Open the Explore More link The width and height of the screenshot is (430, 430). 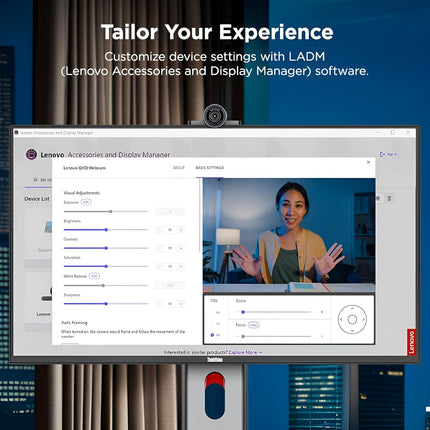click(245, 352)
